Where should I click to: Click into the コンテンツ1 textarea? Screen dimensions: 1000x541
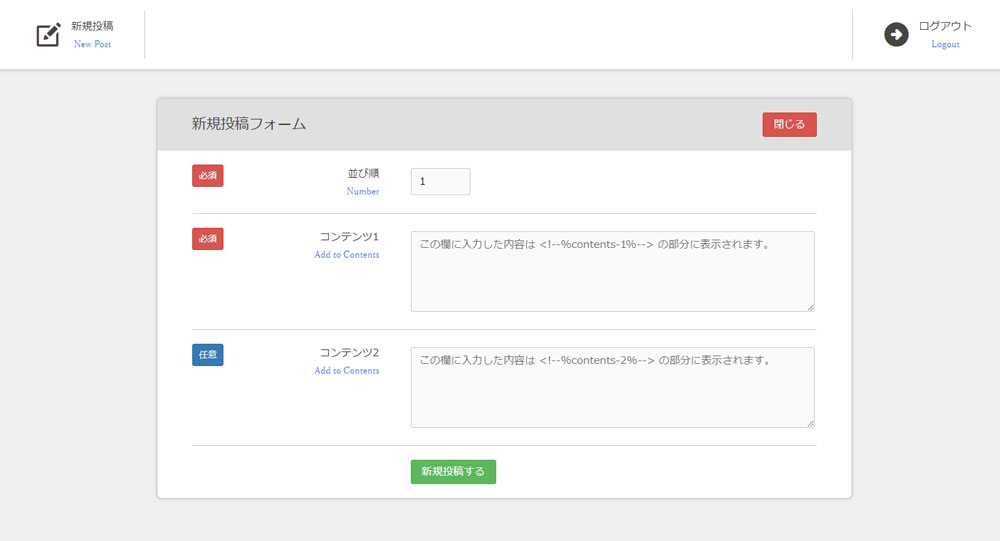click(x=613, y=272)
